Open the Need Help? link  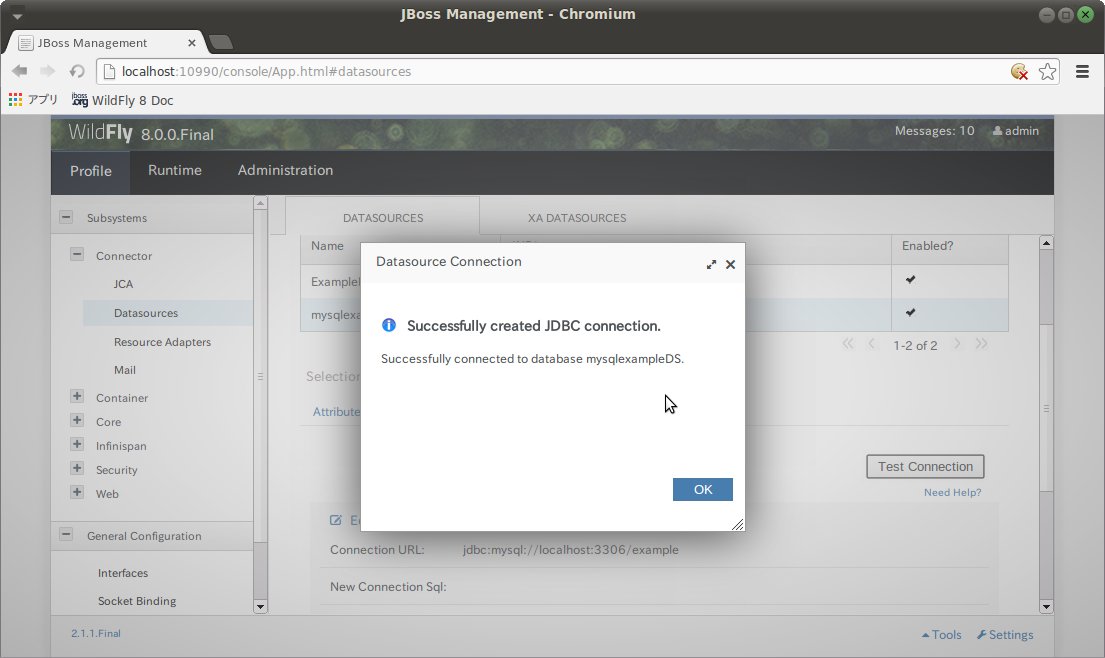click(x=952, y=492)
